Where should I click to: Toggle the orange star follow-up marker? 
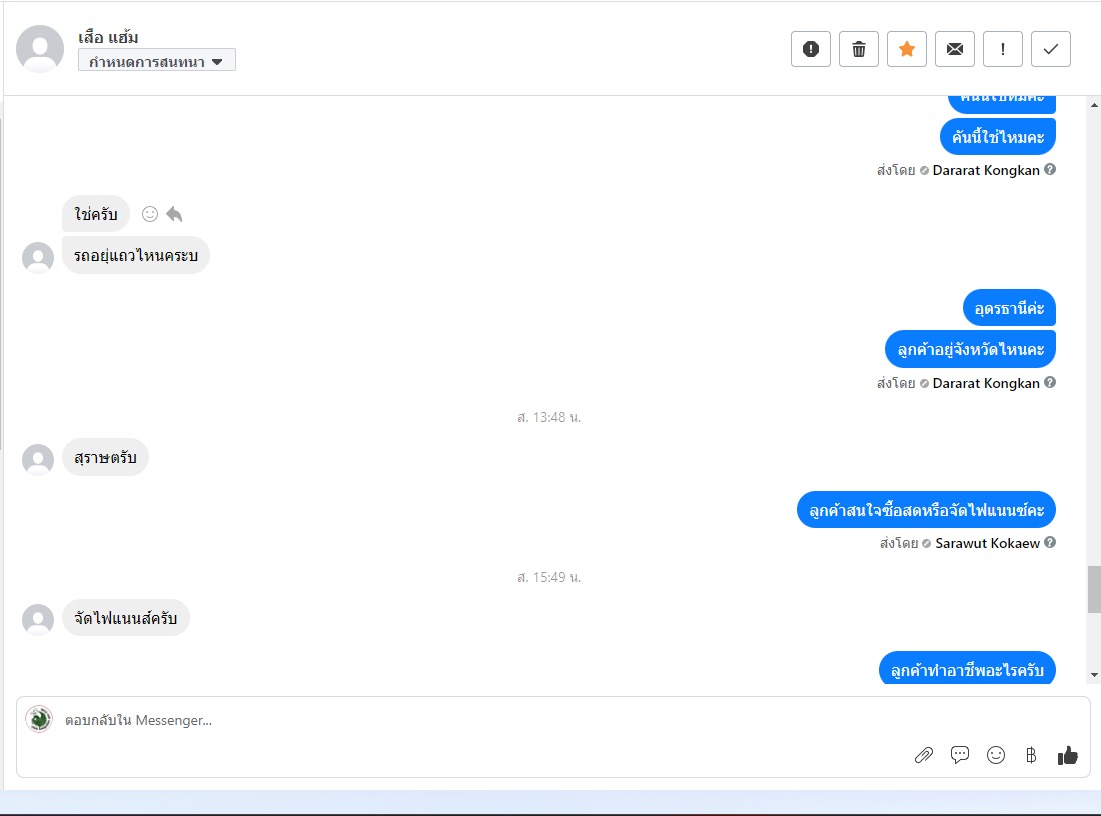click(906, 49)
